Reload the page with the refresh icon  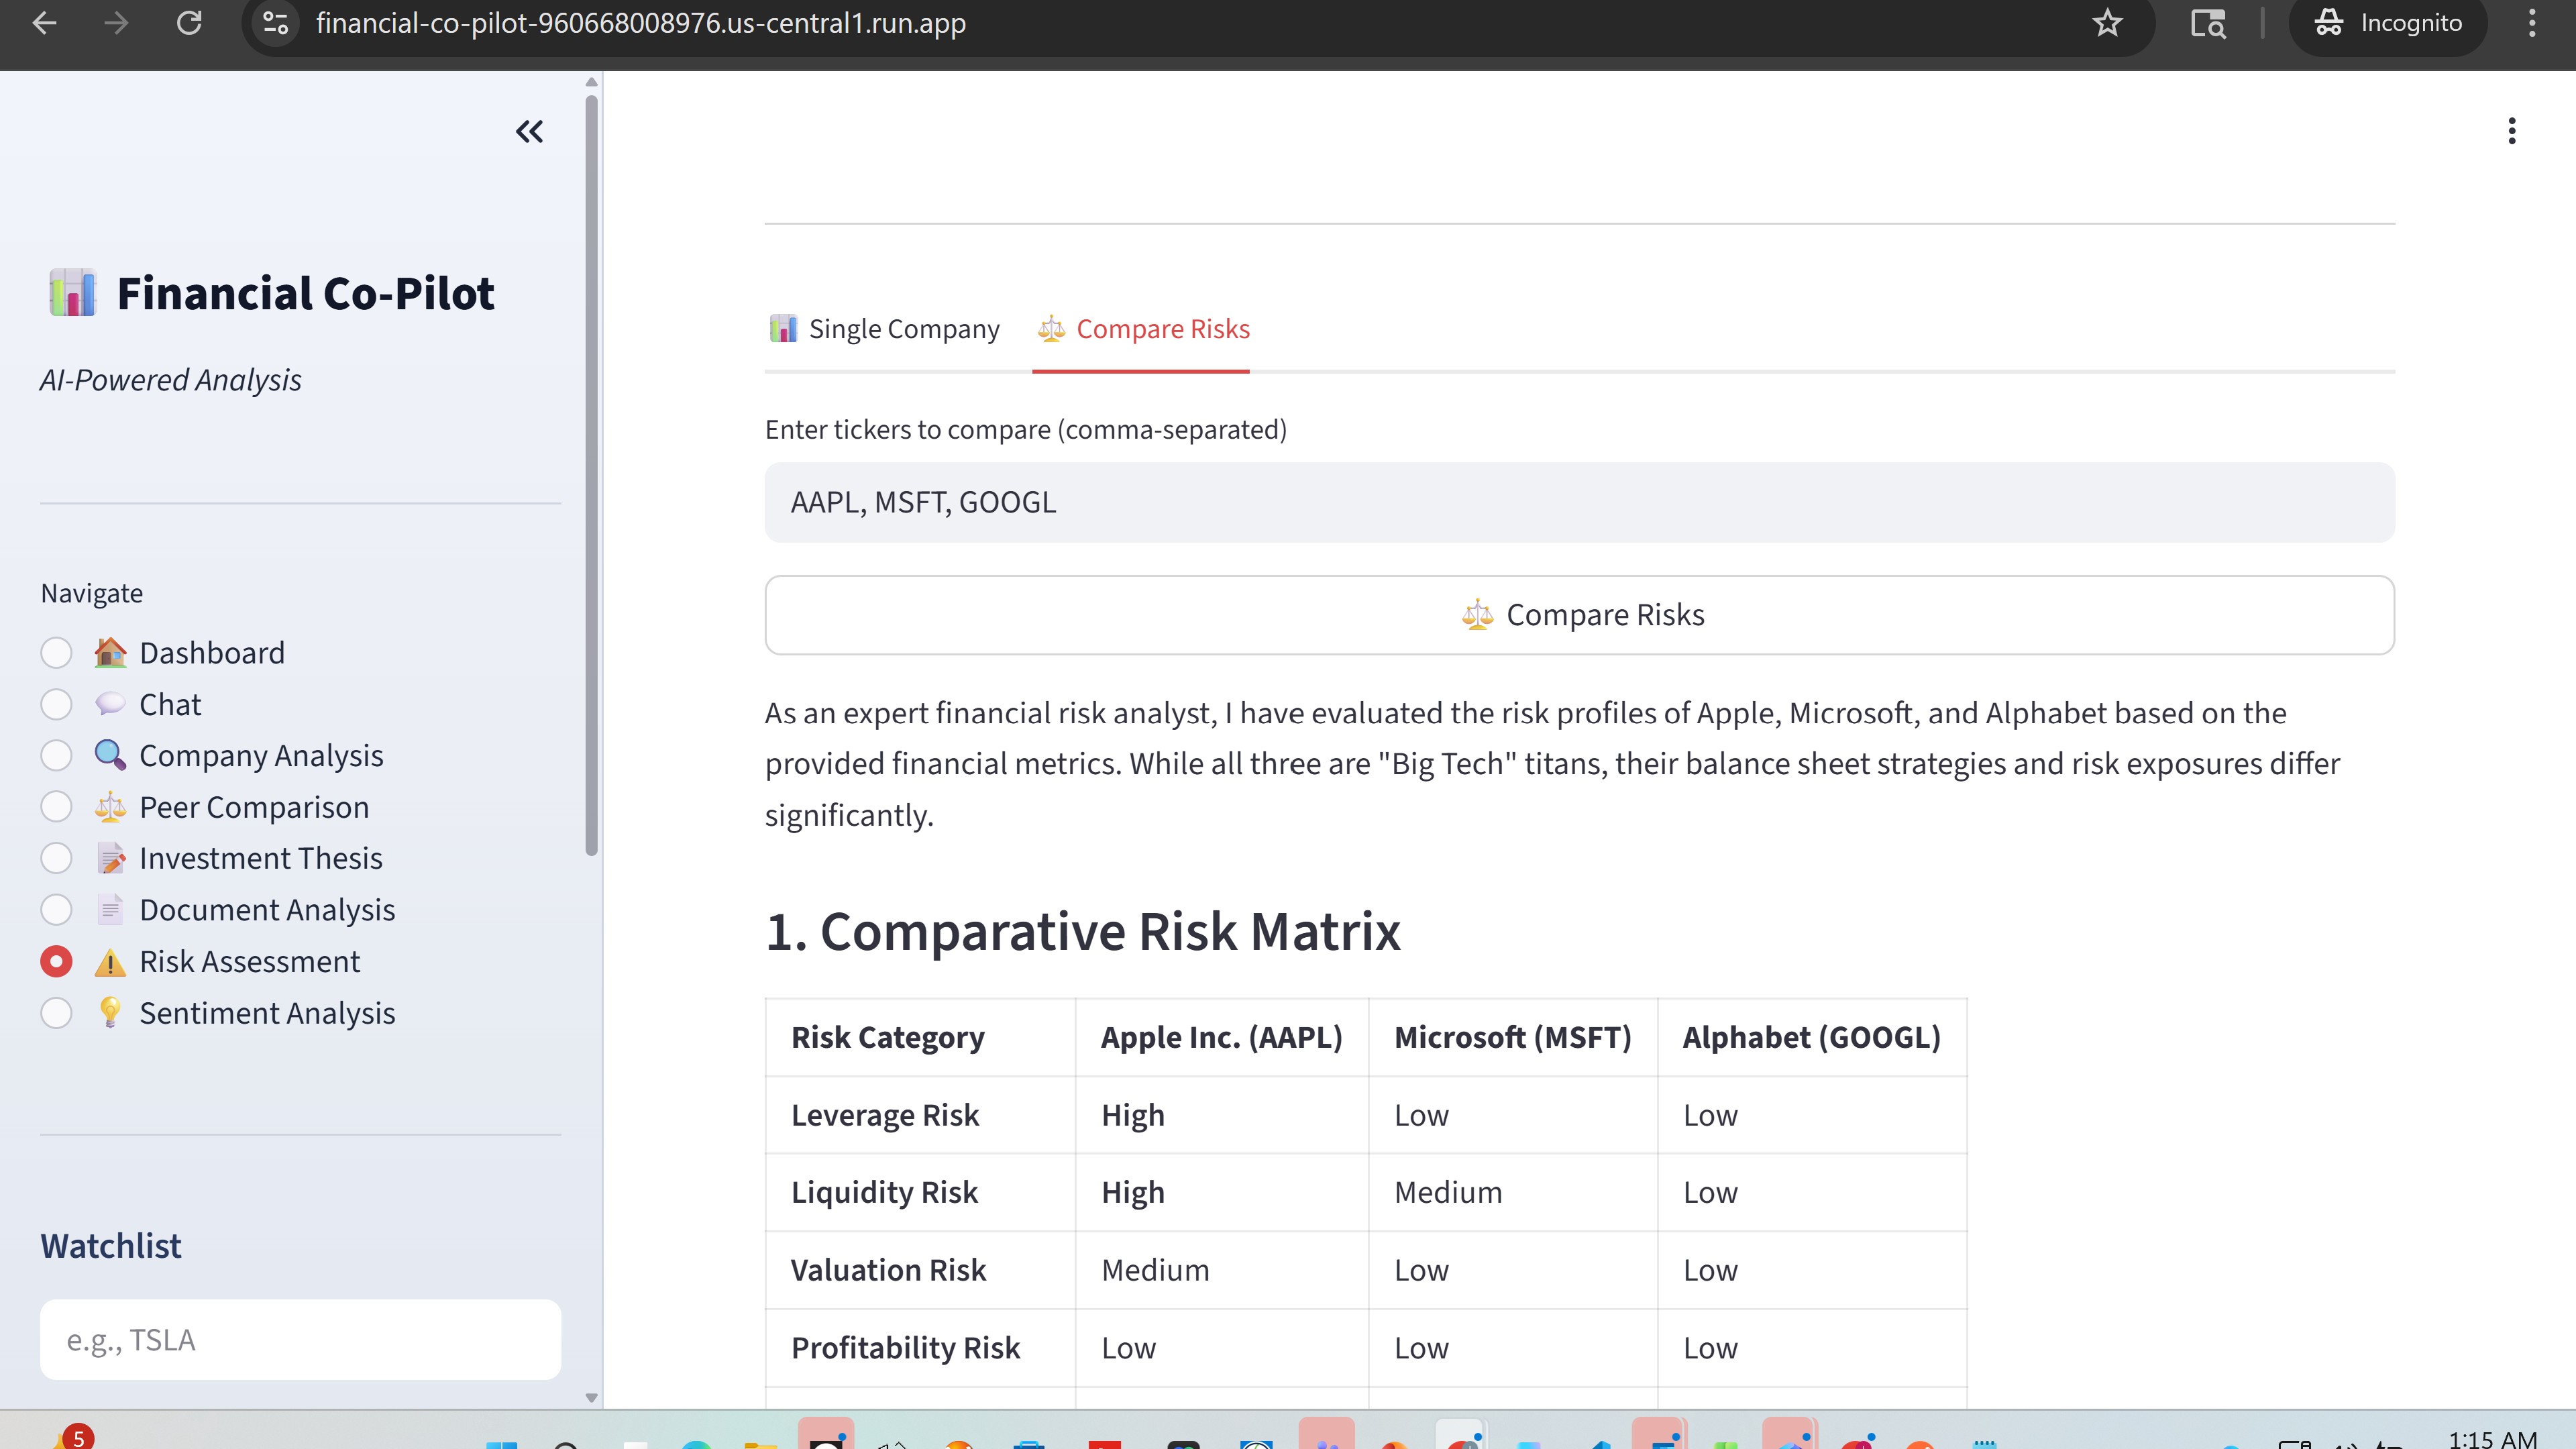[189, 23]
